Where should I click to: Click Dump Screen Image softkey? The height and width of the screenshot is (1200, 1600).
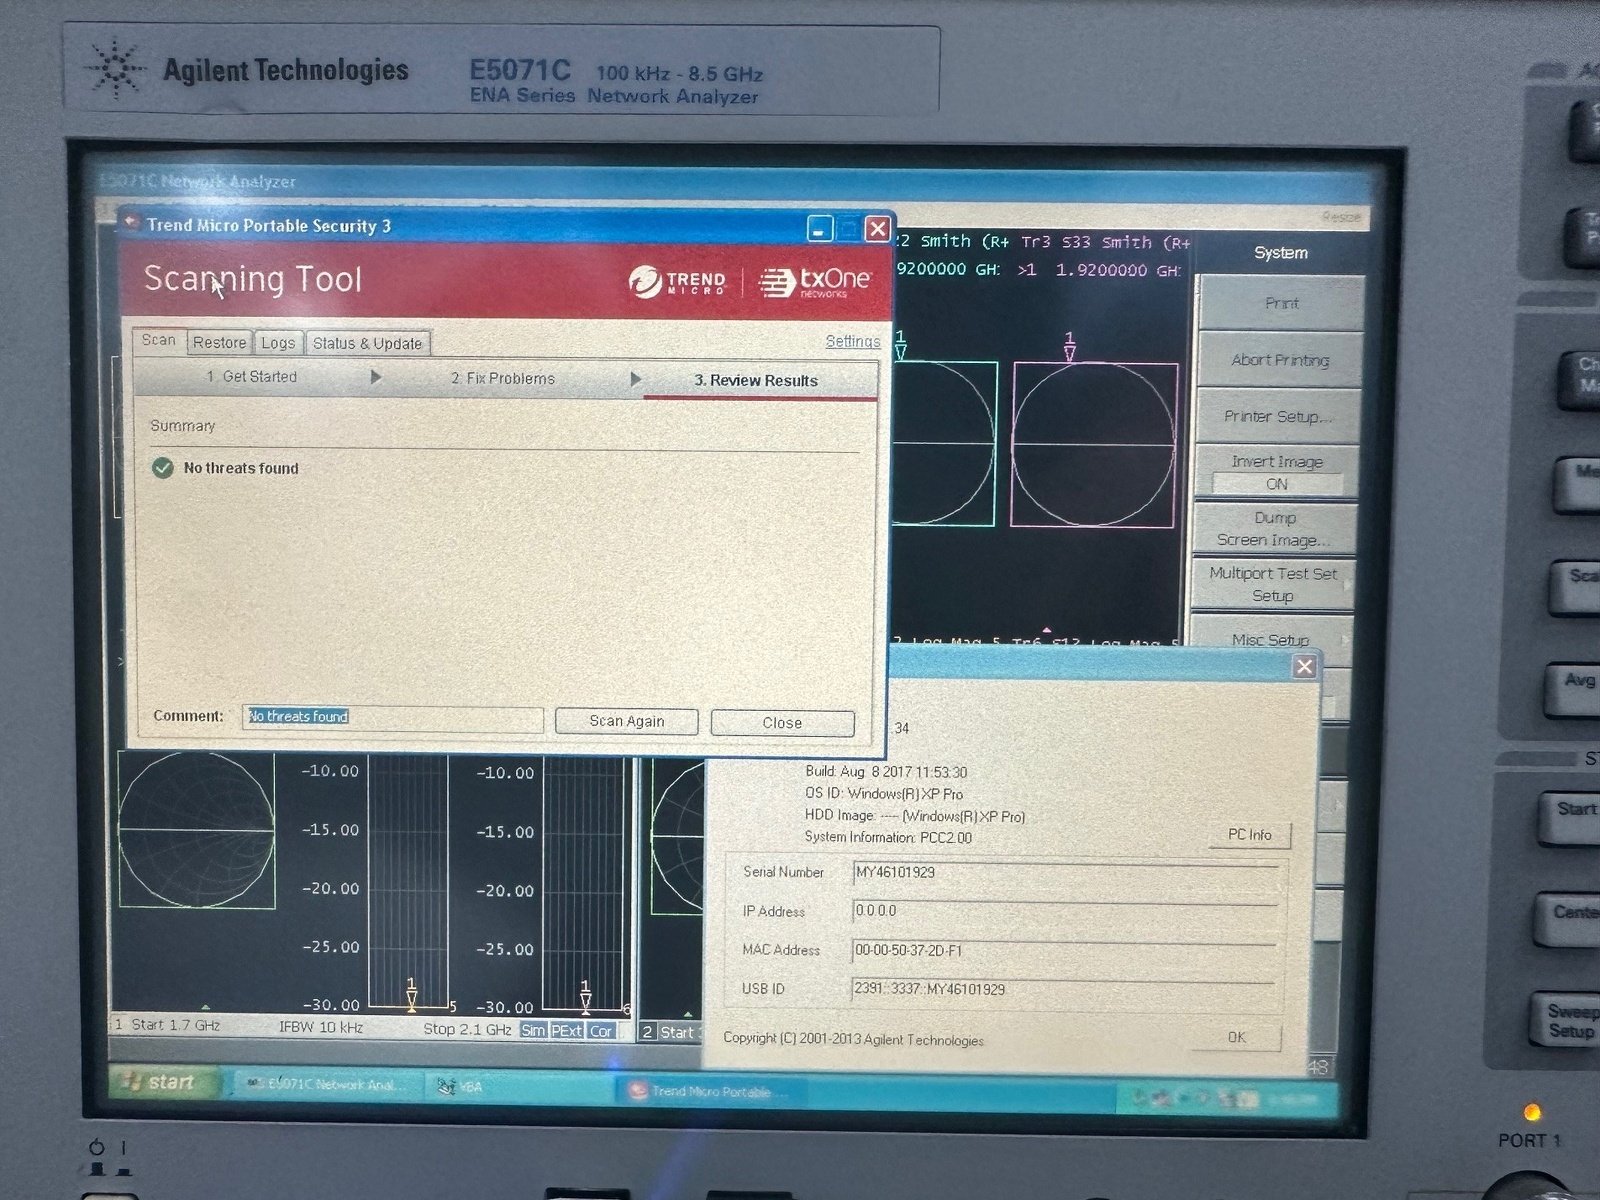[x=1274, y=529]
